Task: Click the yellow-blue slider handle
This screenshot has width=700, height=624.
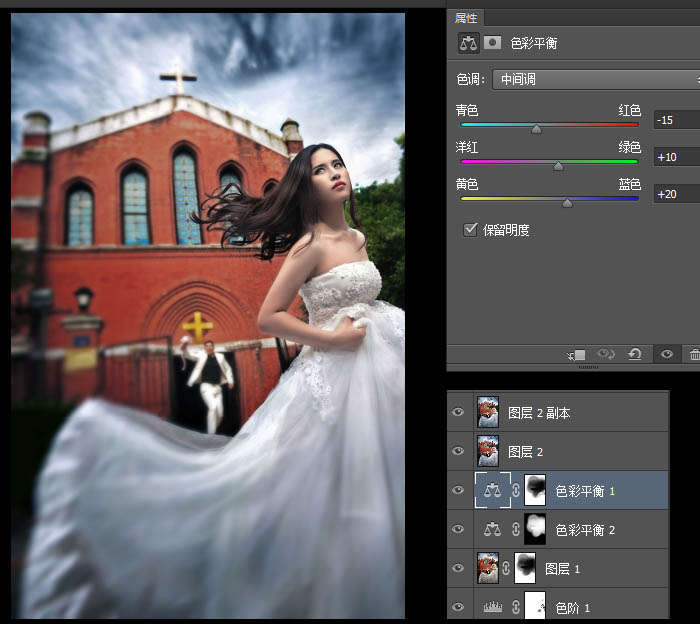Action: click(x=568, y=202)
